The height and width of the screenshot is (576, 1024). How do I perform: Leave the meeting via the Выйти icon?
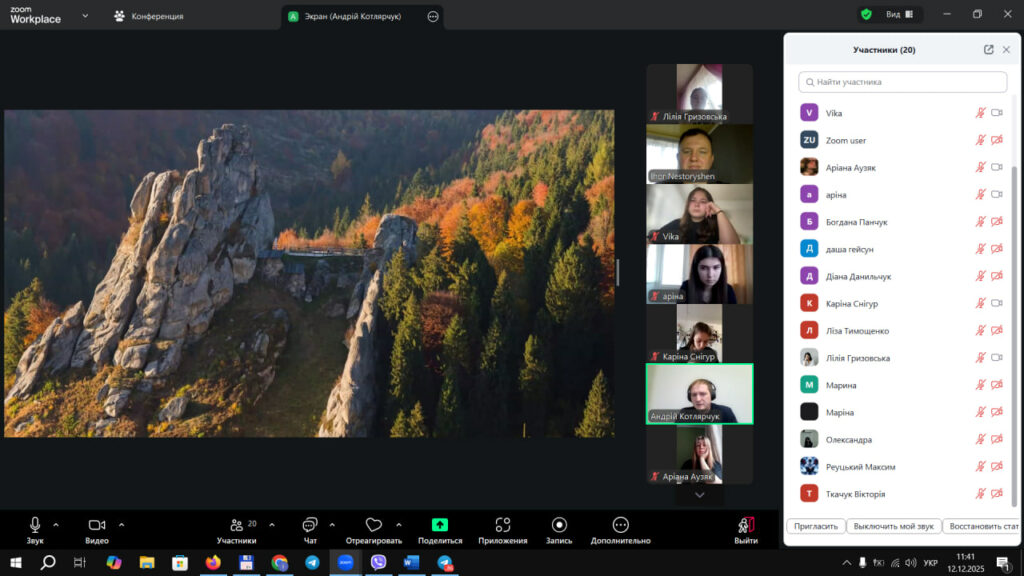point(745,525)
